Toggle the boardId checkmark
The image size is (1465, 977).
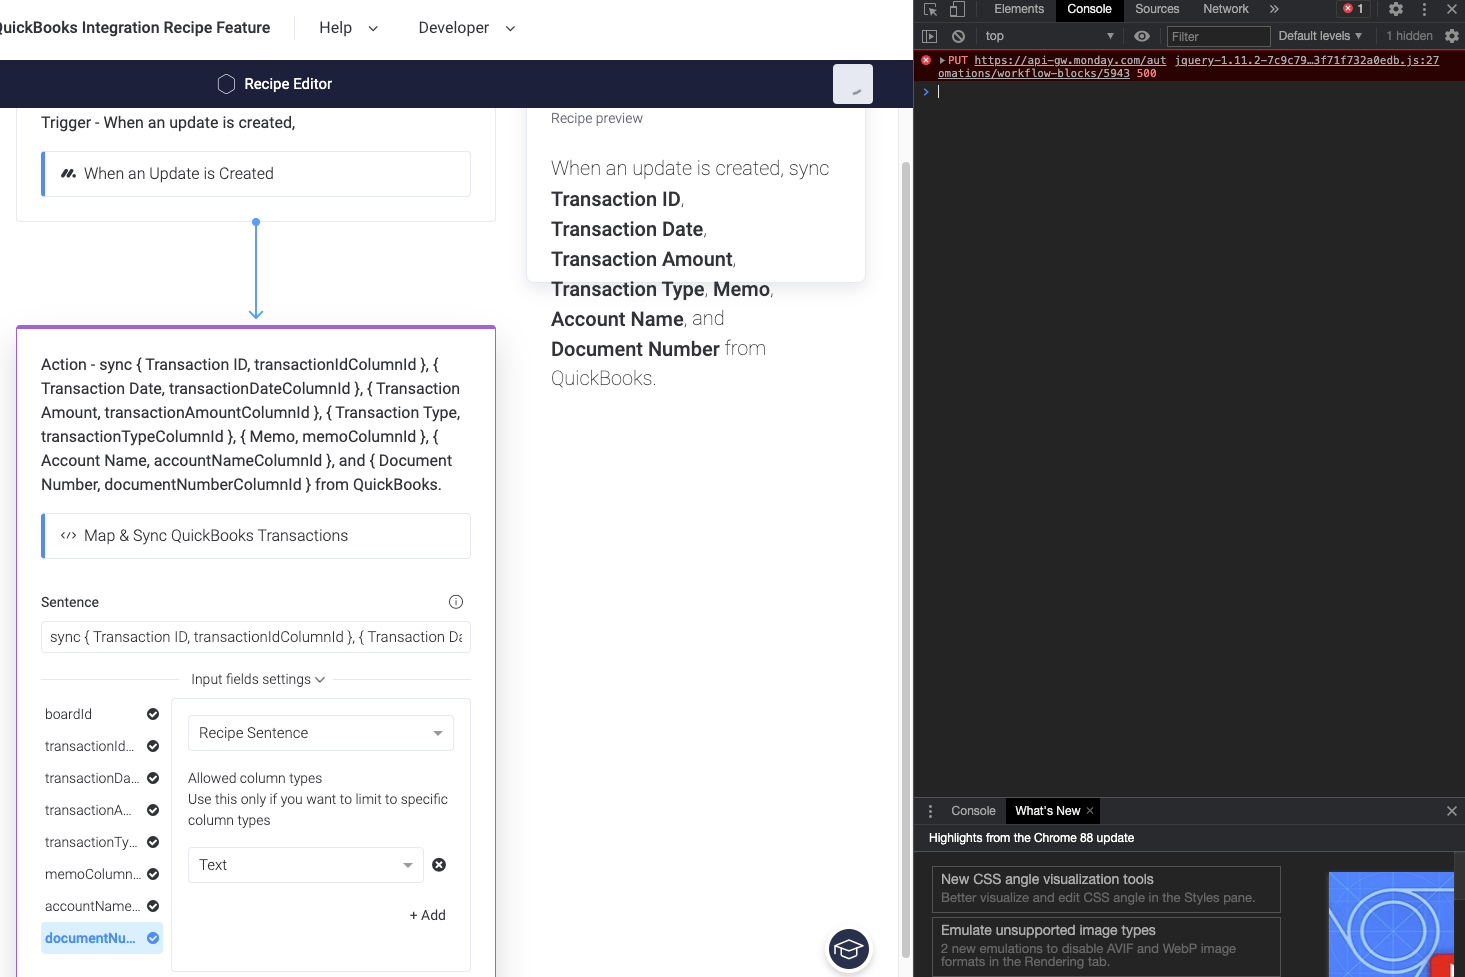153,714
